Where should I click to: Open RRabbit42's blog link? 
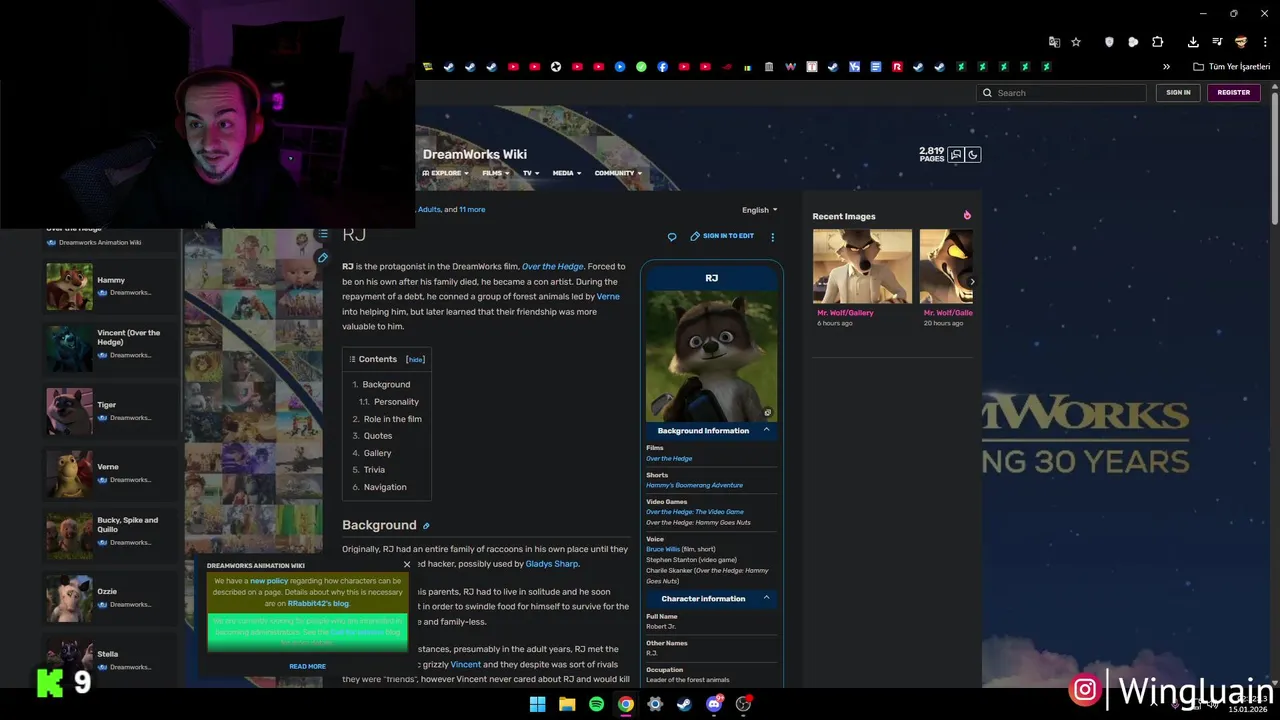[318, 604]
